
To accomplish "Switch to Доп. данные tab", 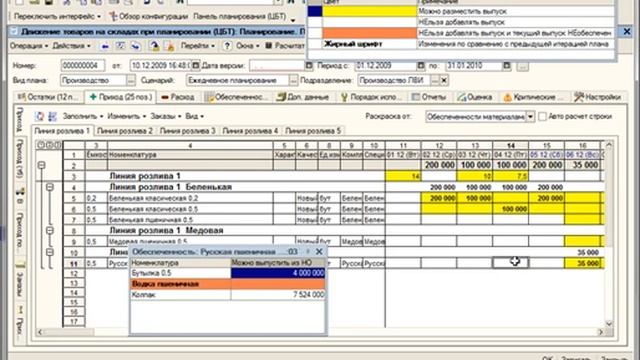I will tap(303, 97).
